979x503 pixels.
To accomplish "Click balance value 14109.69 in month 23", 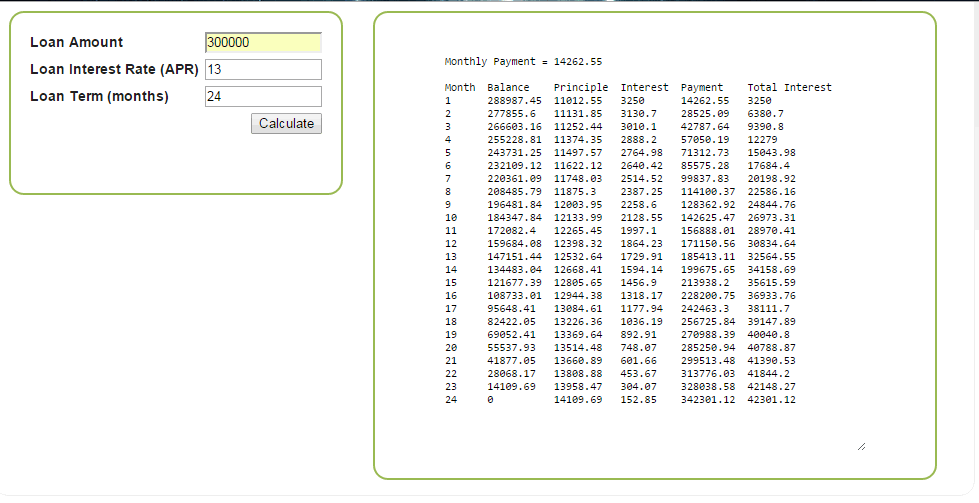I will 511,387.
